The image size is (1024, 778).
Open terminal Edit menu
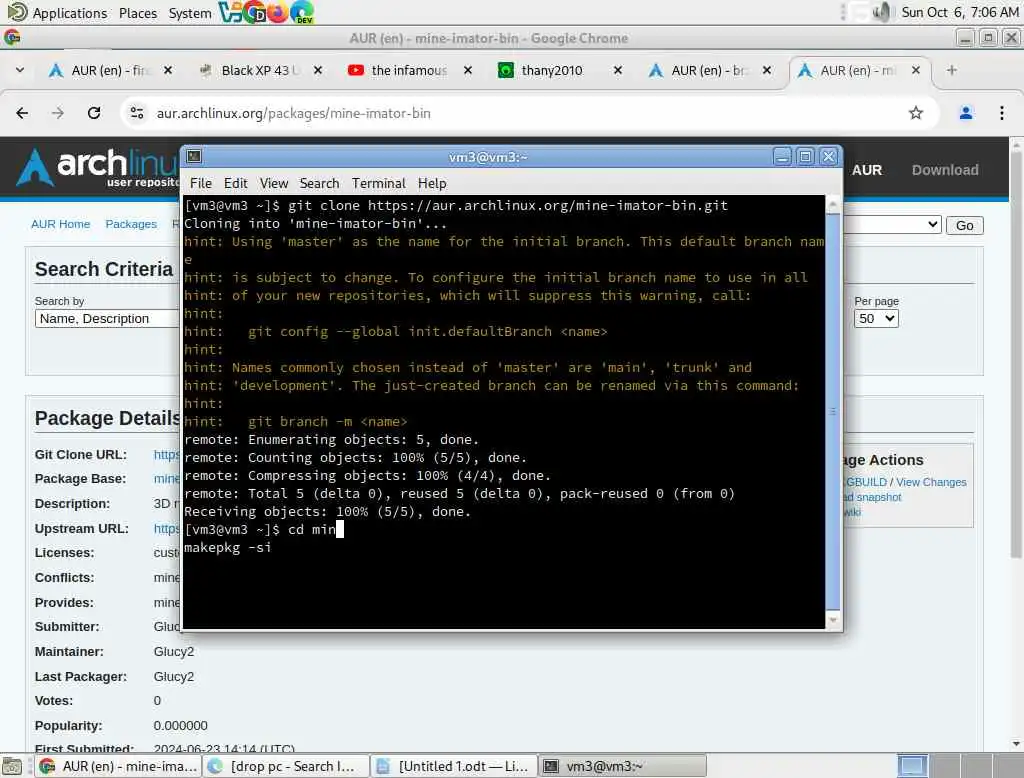235,183
